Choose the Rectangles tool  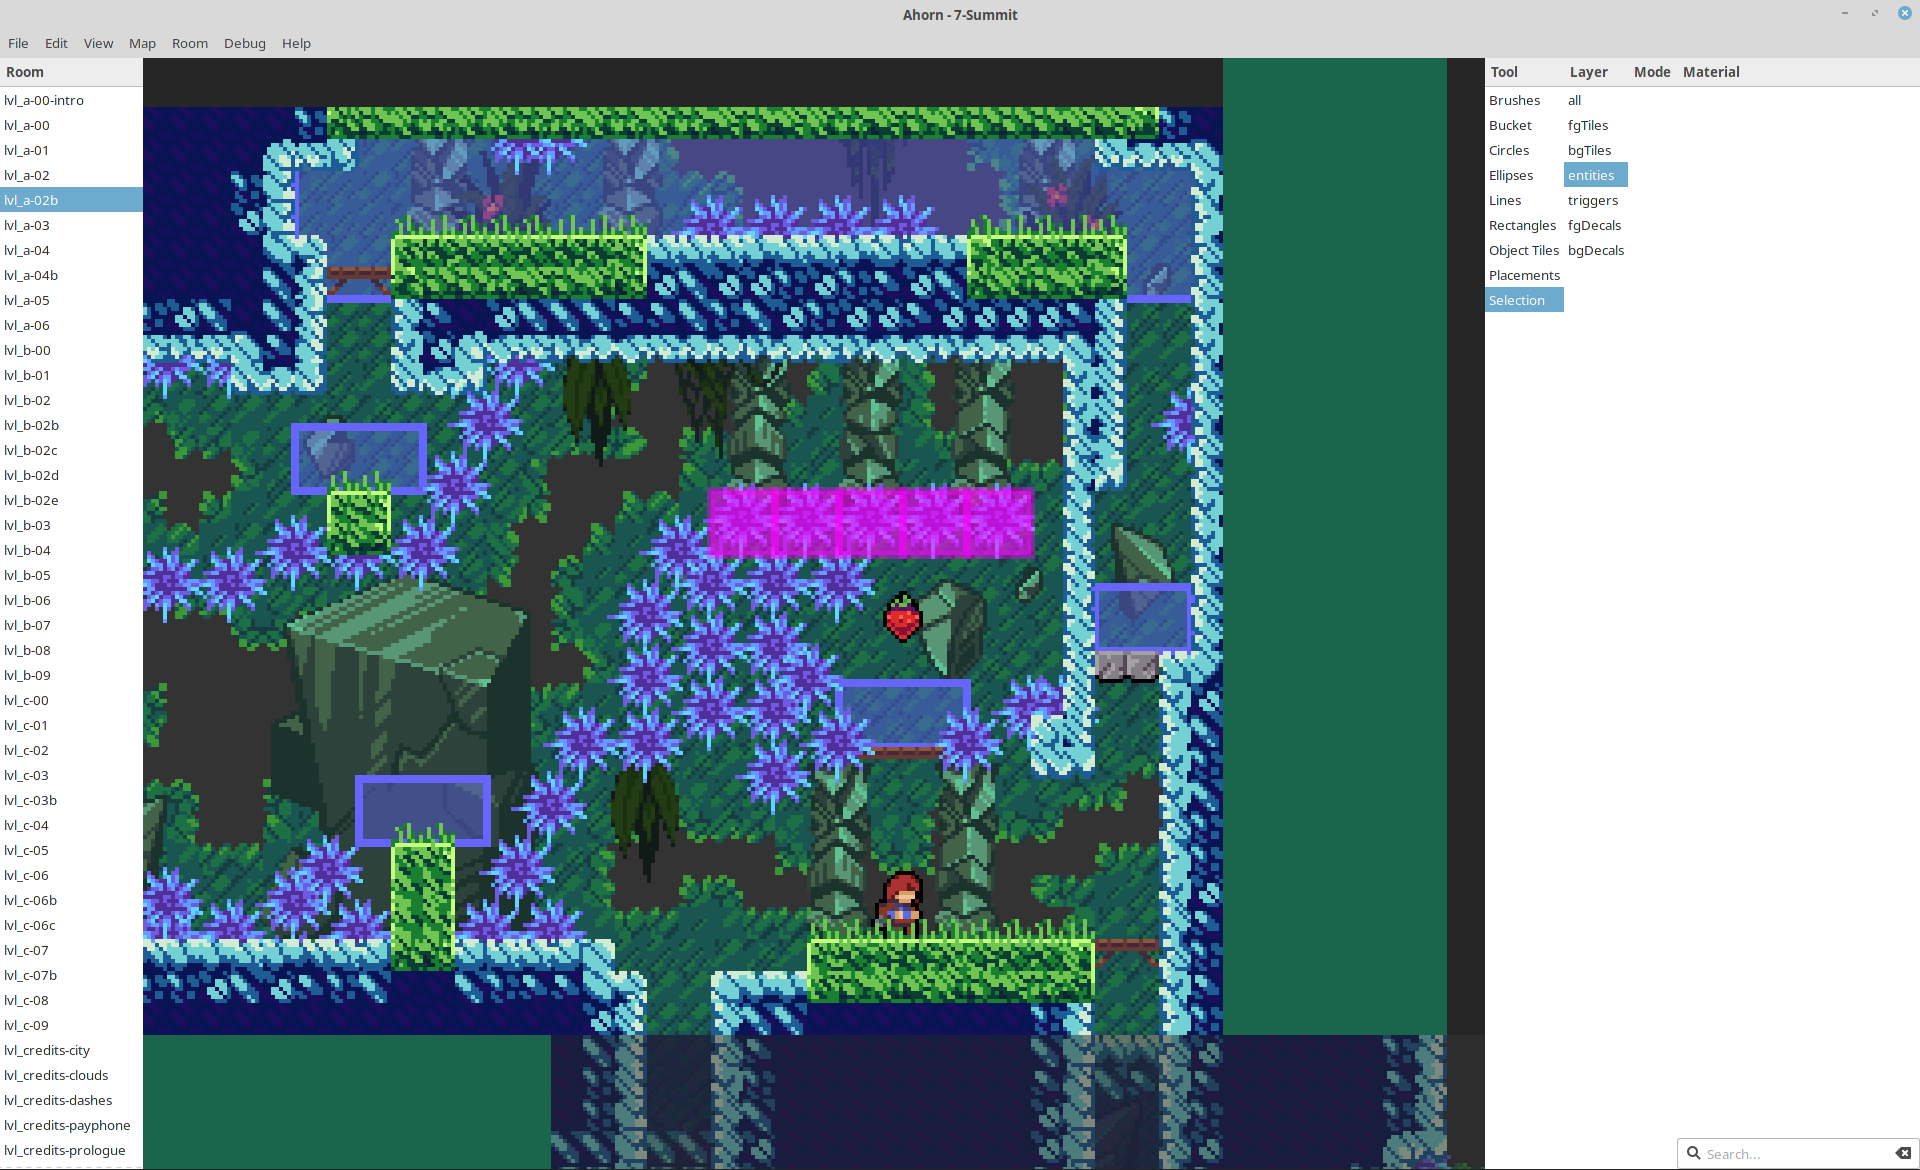(1522, 225)
